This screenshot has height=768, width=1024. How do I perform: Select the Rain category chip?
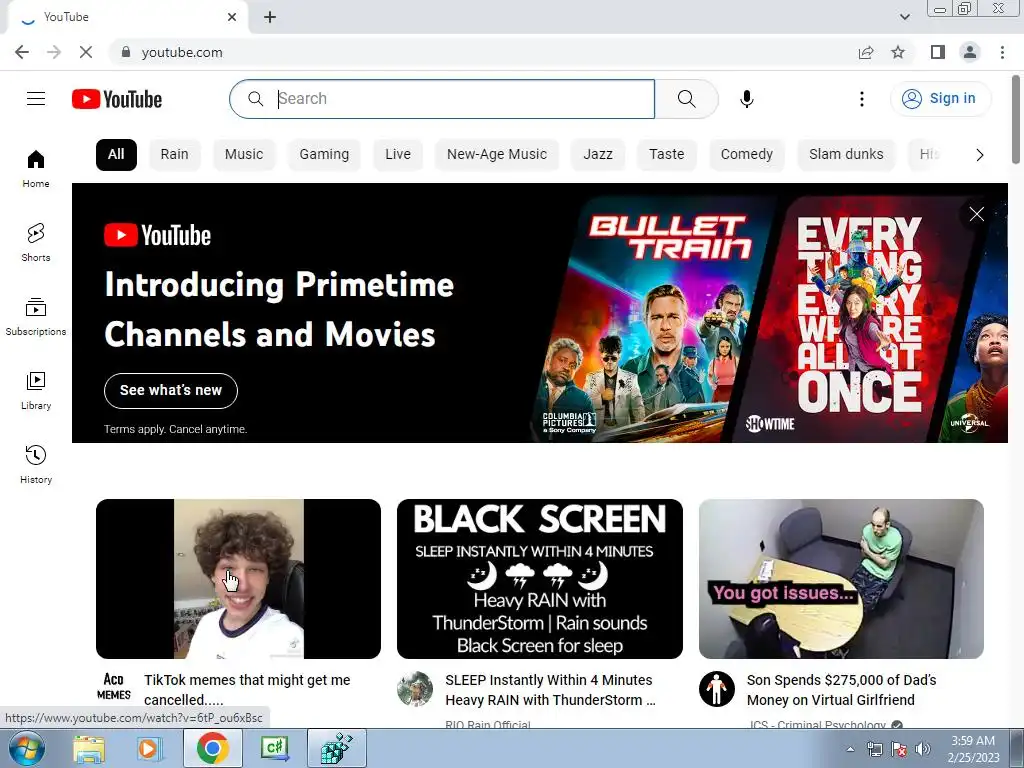[174, 155]
